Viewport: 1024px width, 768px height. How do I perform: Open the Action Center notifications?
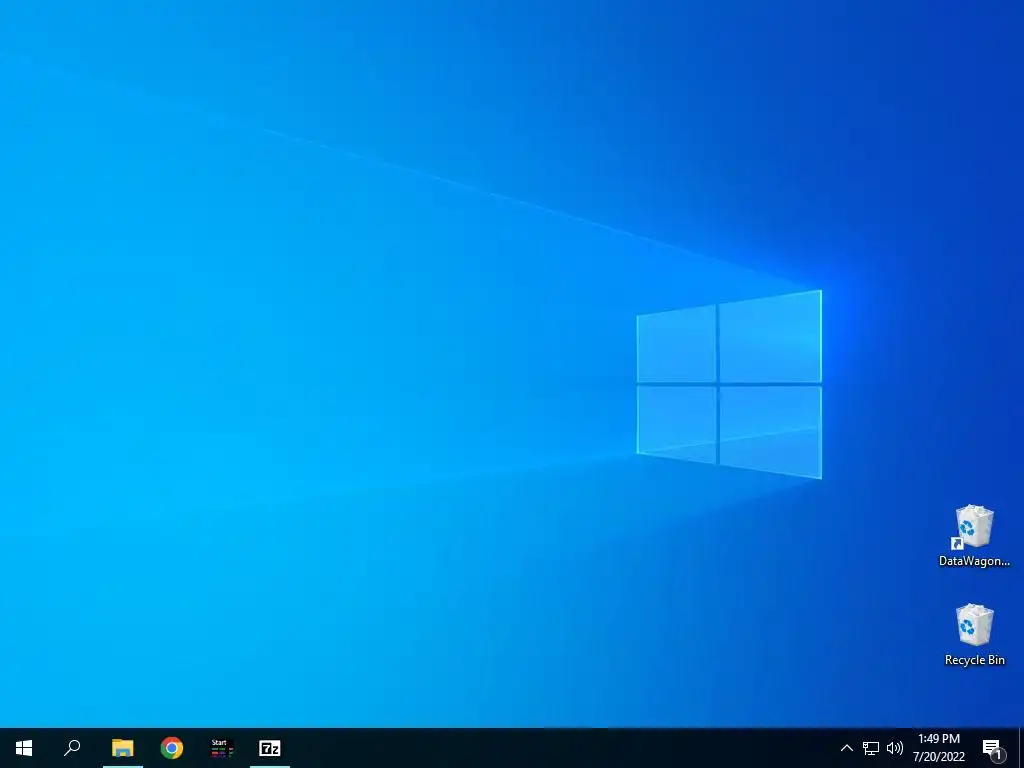(x=993, y=748)
